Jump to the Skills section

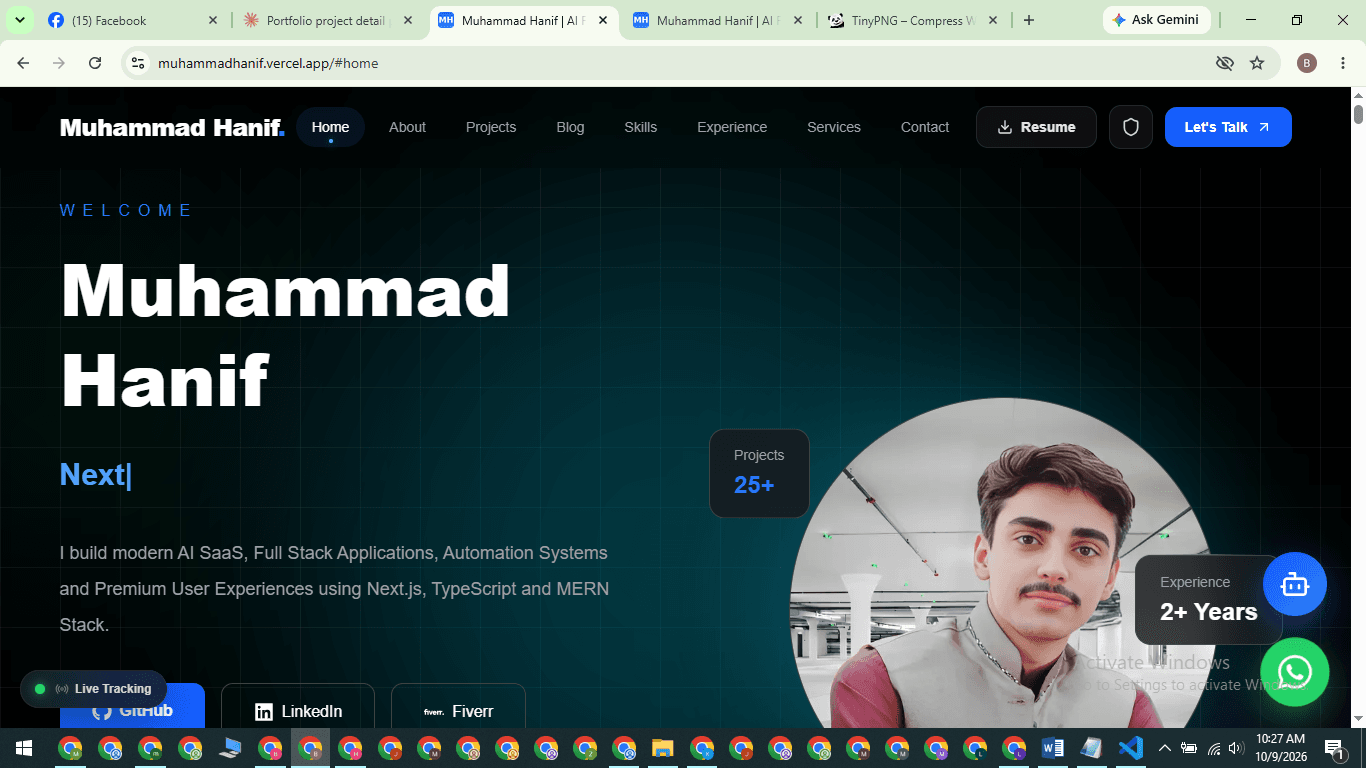click(641, 127)
